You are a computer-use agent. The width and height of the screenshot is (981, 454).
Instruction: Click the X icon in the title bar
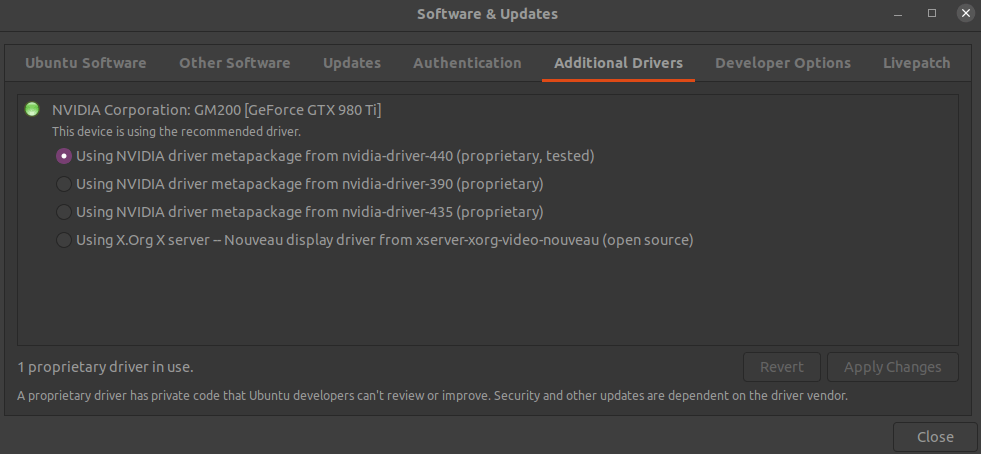(x=964, y=13)
